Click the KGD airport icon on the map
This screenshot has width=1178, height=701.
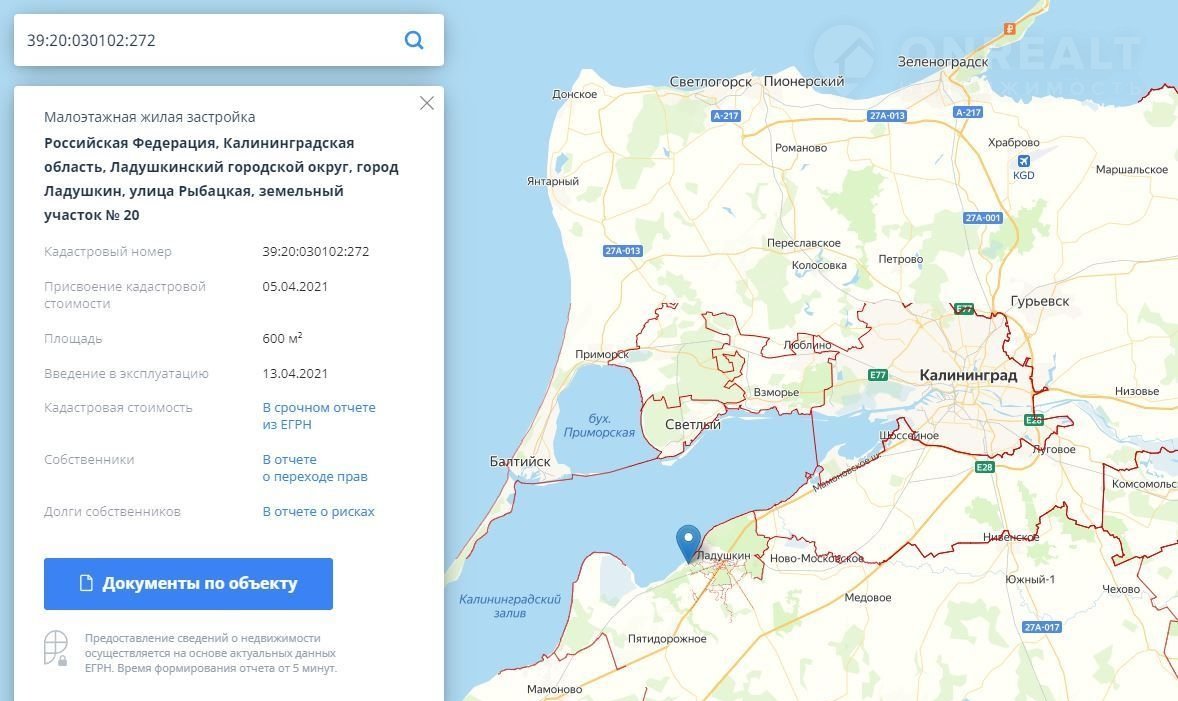pos(1023,161)
